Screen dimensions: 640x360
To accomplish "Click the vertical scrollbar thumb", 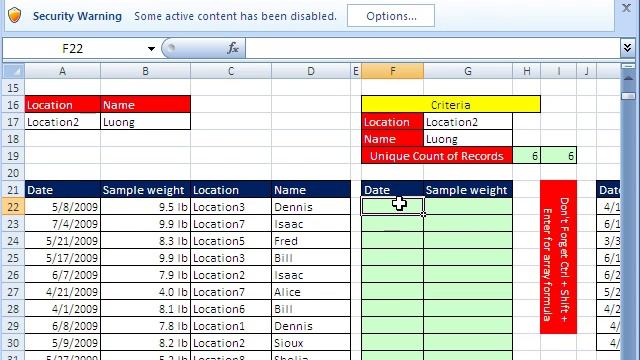I will point(628,96).
